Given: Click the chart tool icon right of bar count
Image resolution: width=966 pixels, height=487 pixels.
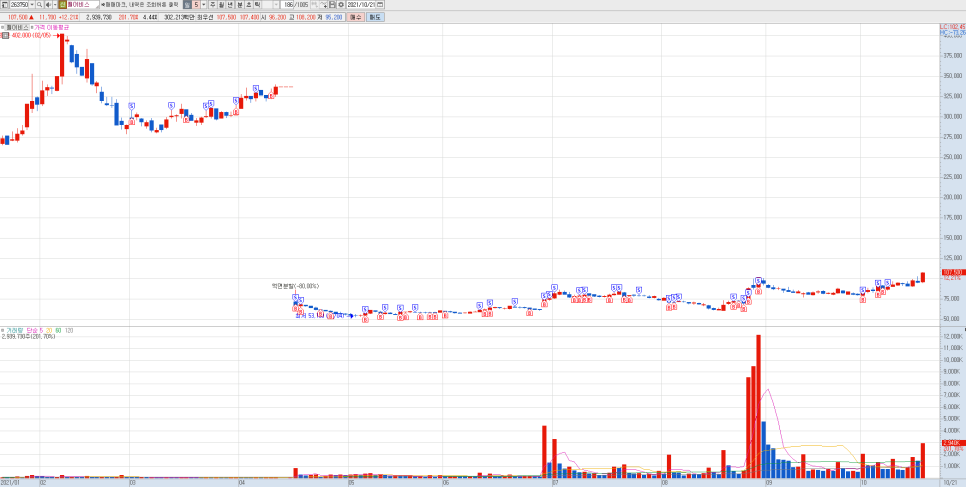Looking at the screenshot, I should 315,4.
